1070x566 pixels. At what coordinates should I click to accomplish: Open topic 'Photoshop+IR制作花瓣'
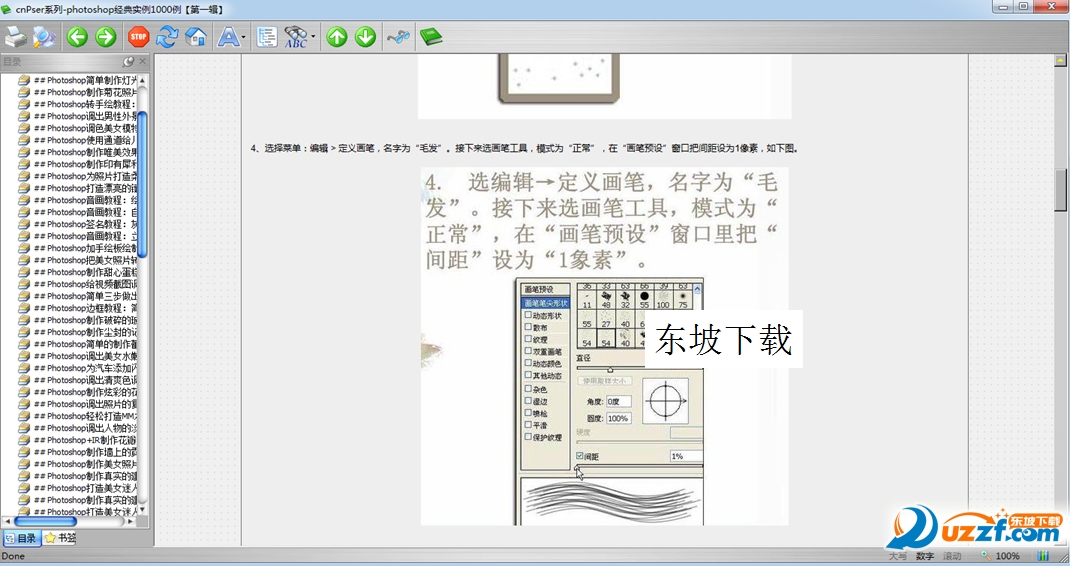(x=85, y=440)
